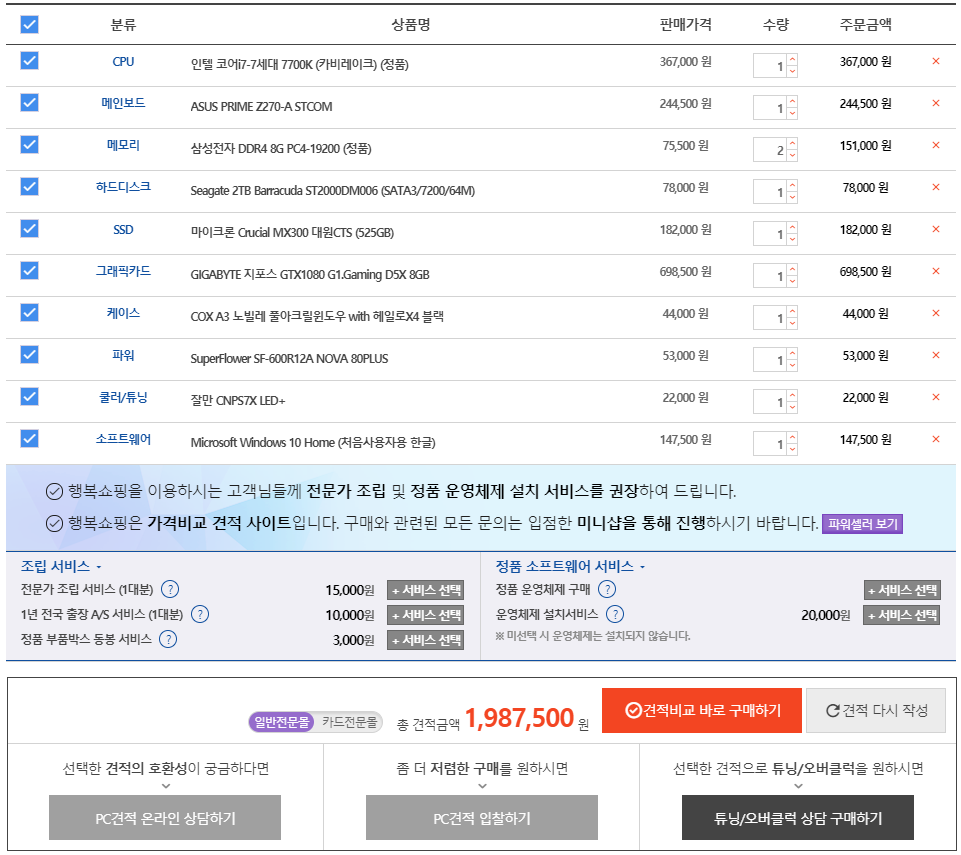Uncheck the CPU row checkbox
The height and width of the screenshot is (855, 961).
pyautogui.click(x=29, y=61)
